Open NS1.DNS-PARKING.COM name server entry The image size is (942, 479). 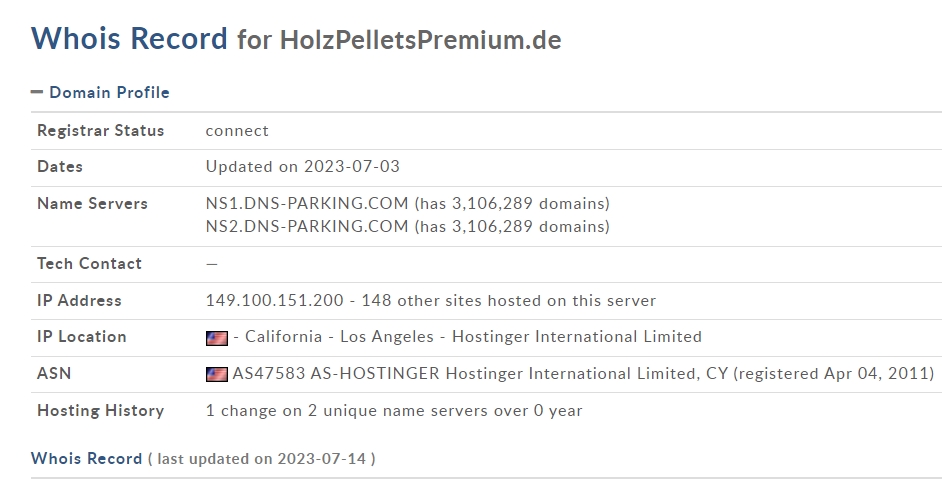[x=307, y=203]
